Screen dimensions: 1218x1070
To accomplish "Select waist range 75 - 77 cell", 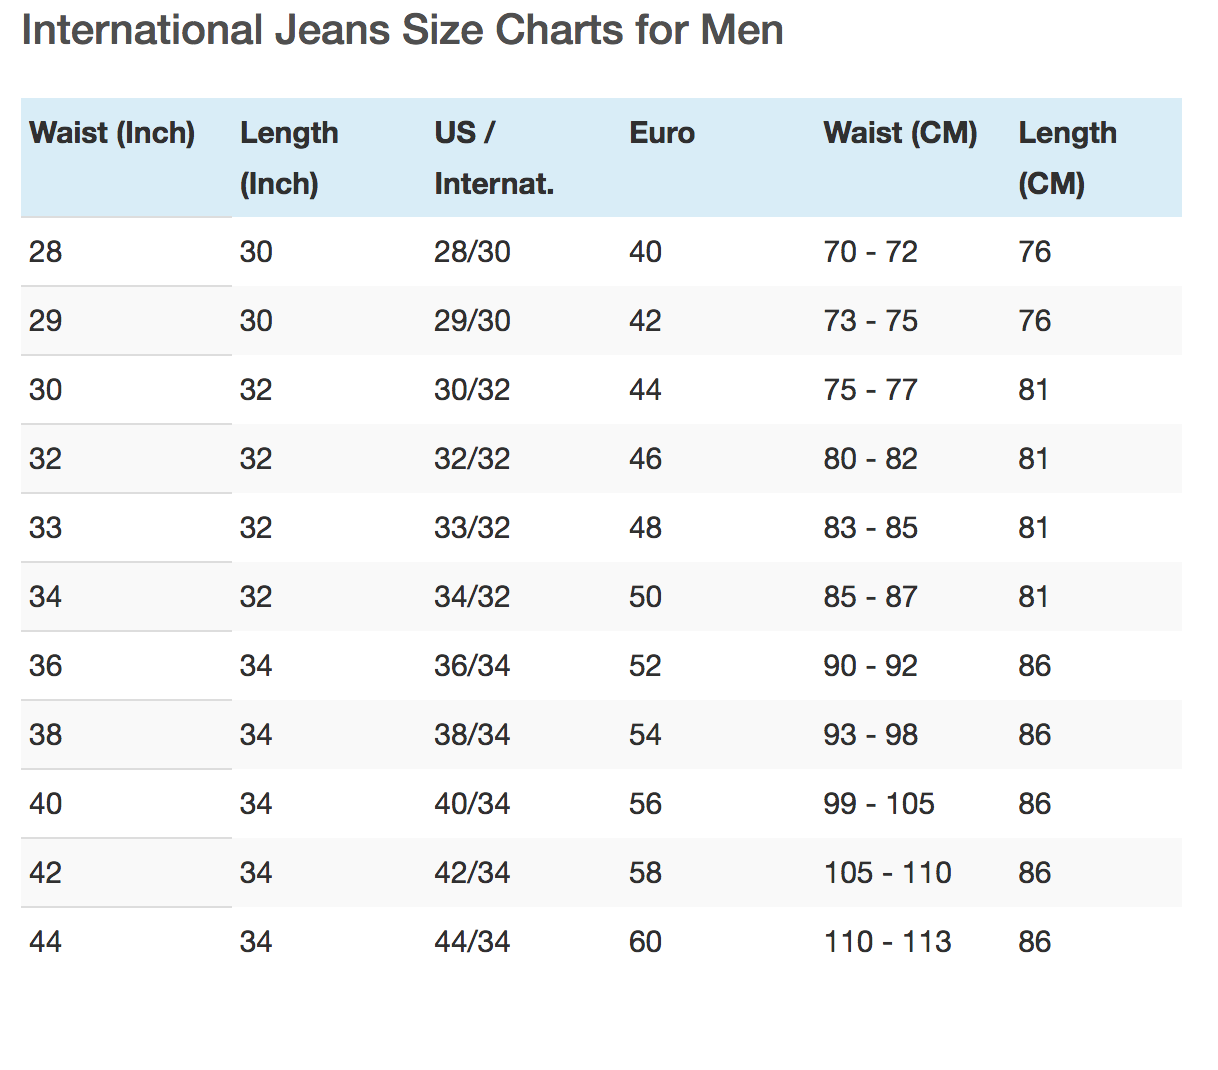I will pyautogui.click(x=870, y=390).
